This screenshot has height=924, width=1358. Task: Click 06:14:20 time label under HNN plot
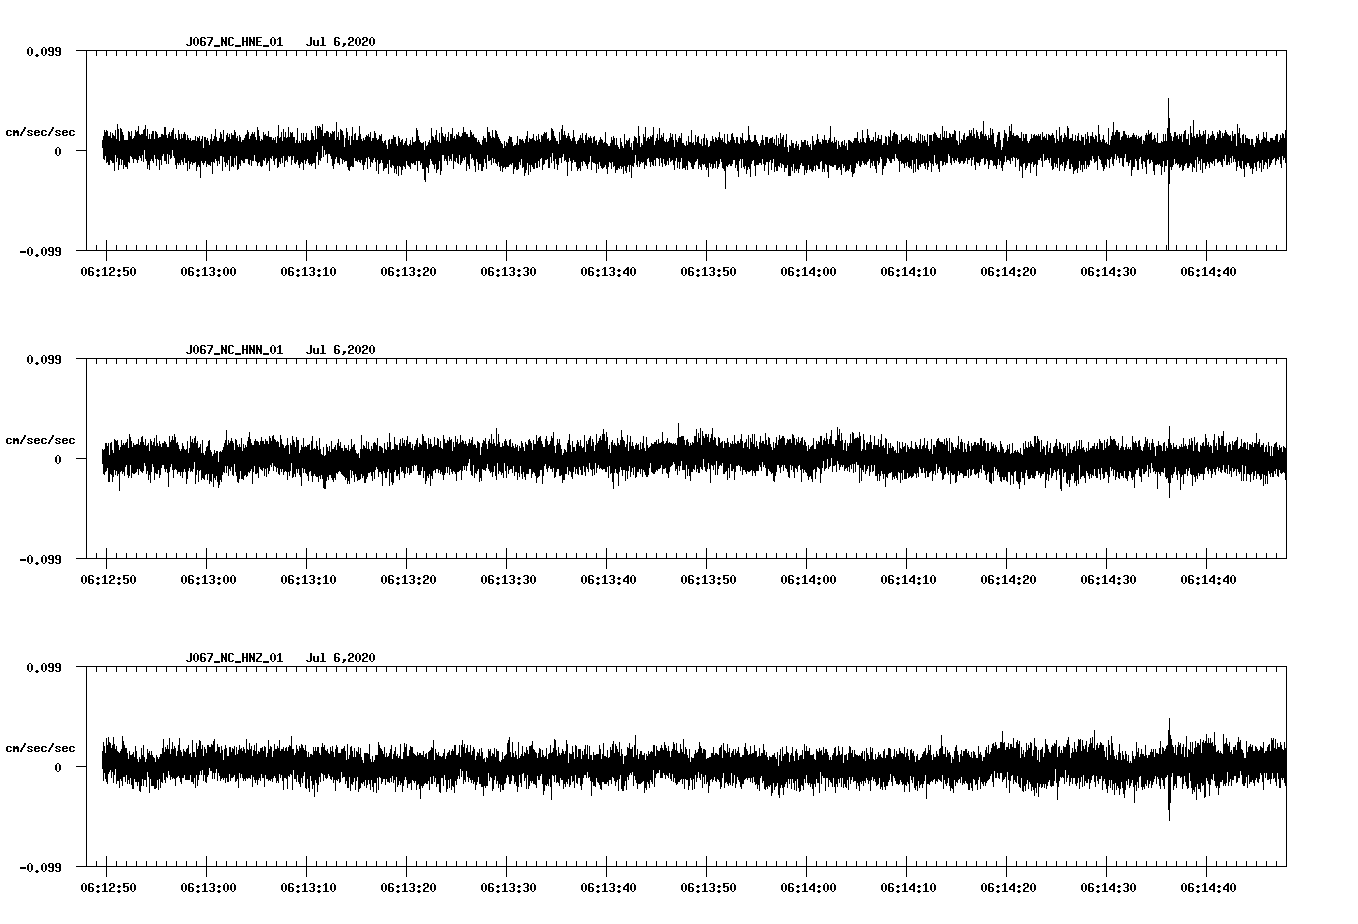click(1008, 580)
